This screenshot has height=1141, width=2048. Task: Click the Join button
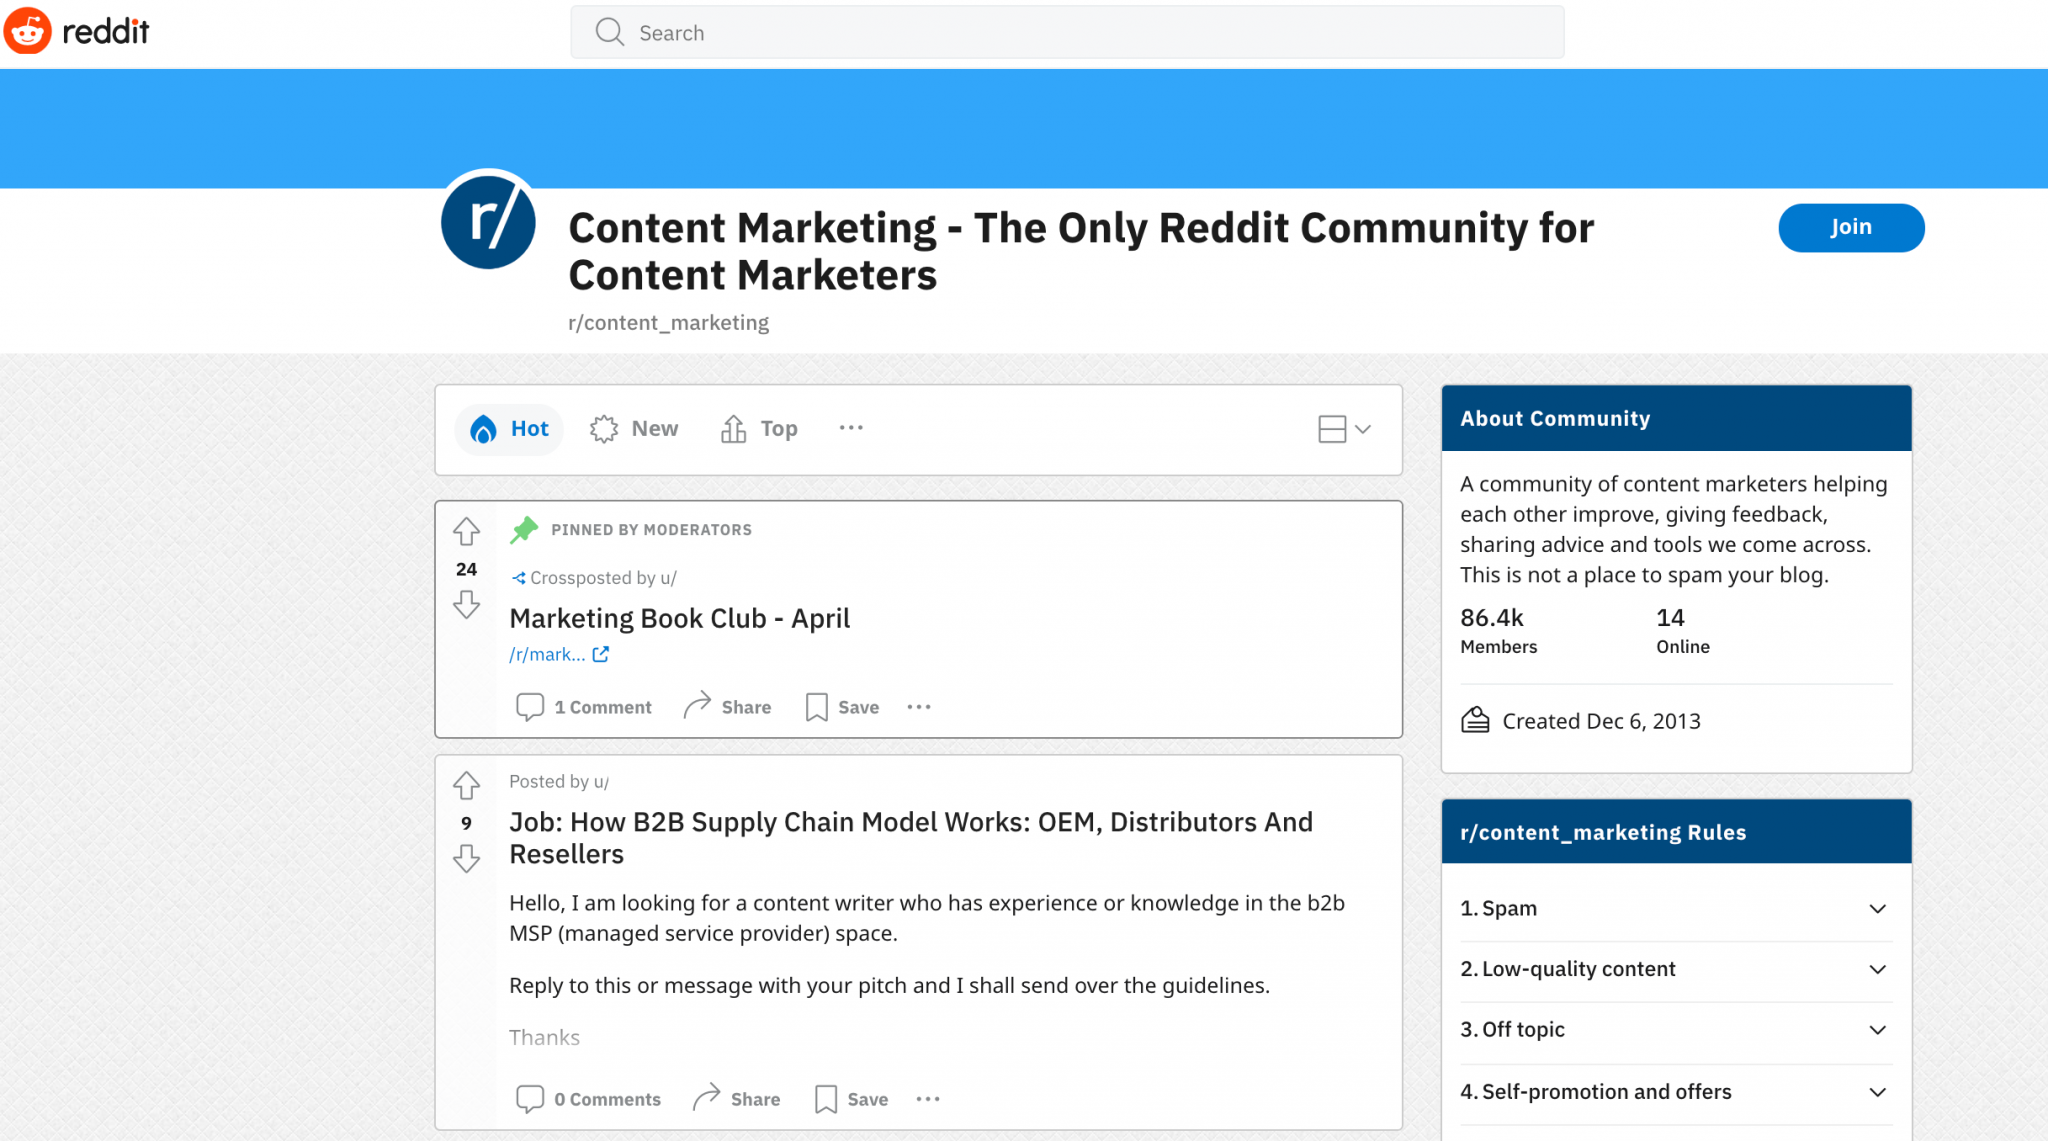click(x=1850, y=227)
